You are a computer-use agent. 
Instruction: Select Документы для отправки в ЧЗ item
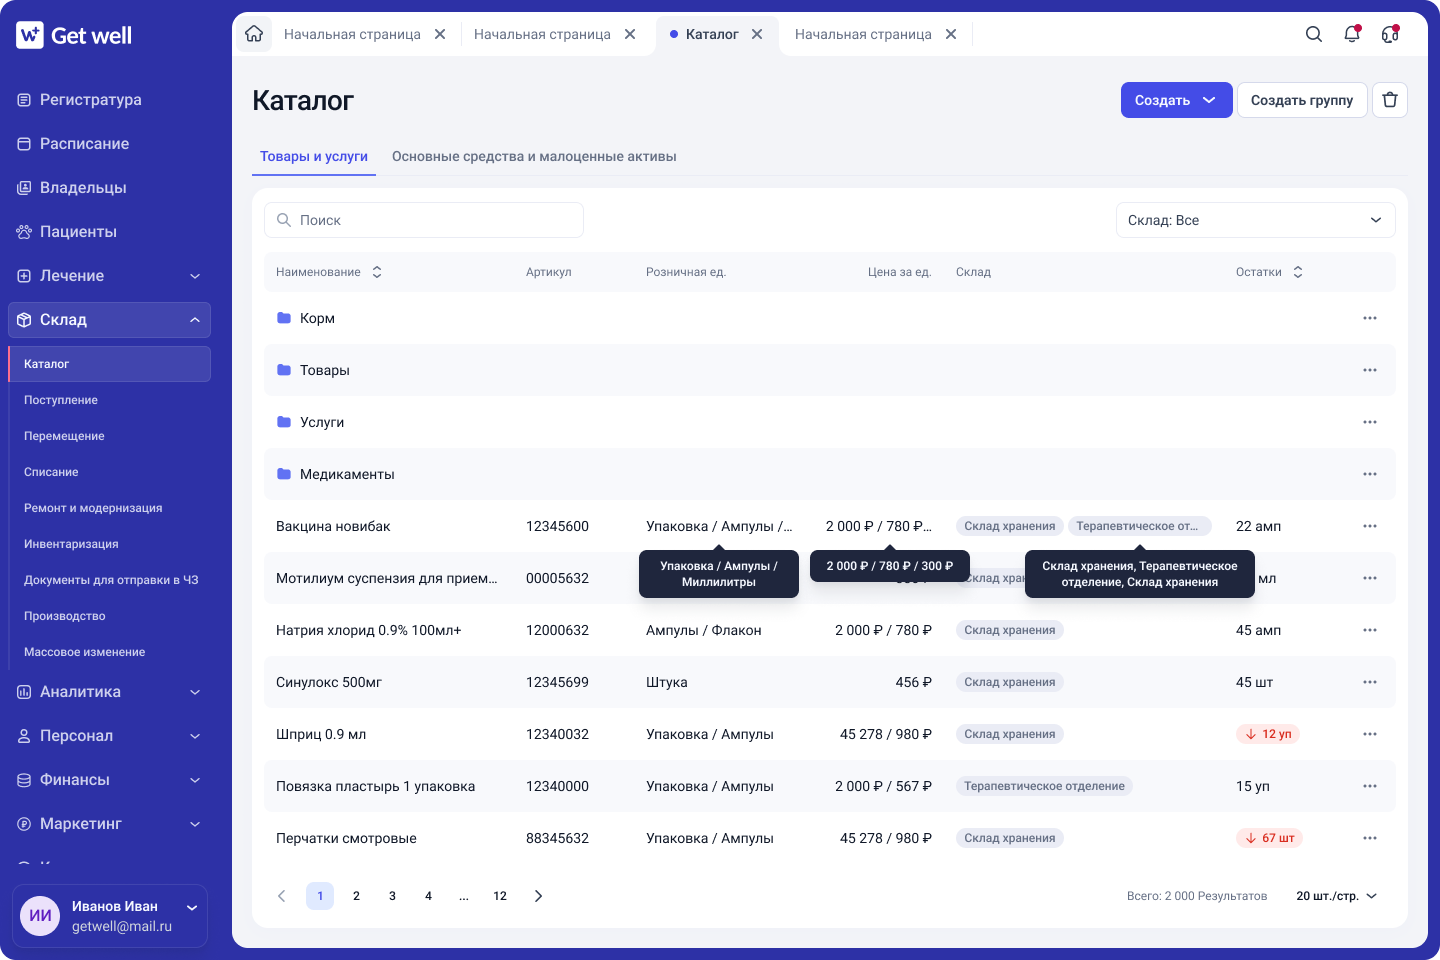tap(111, 580)
